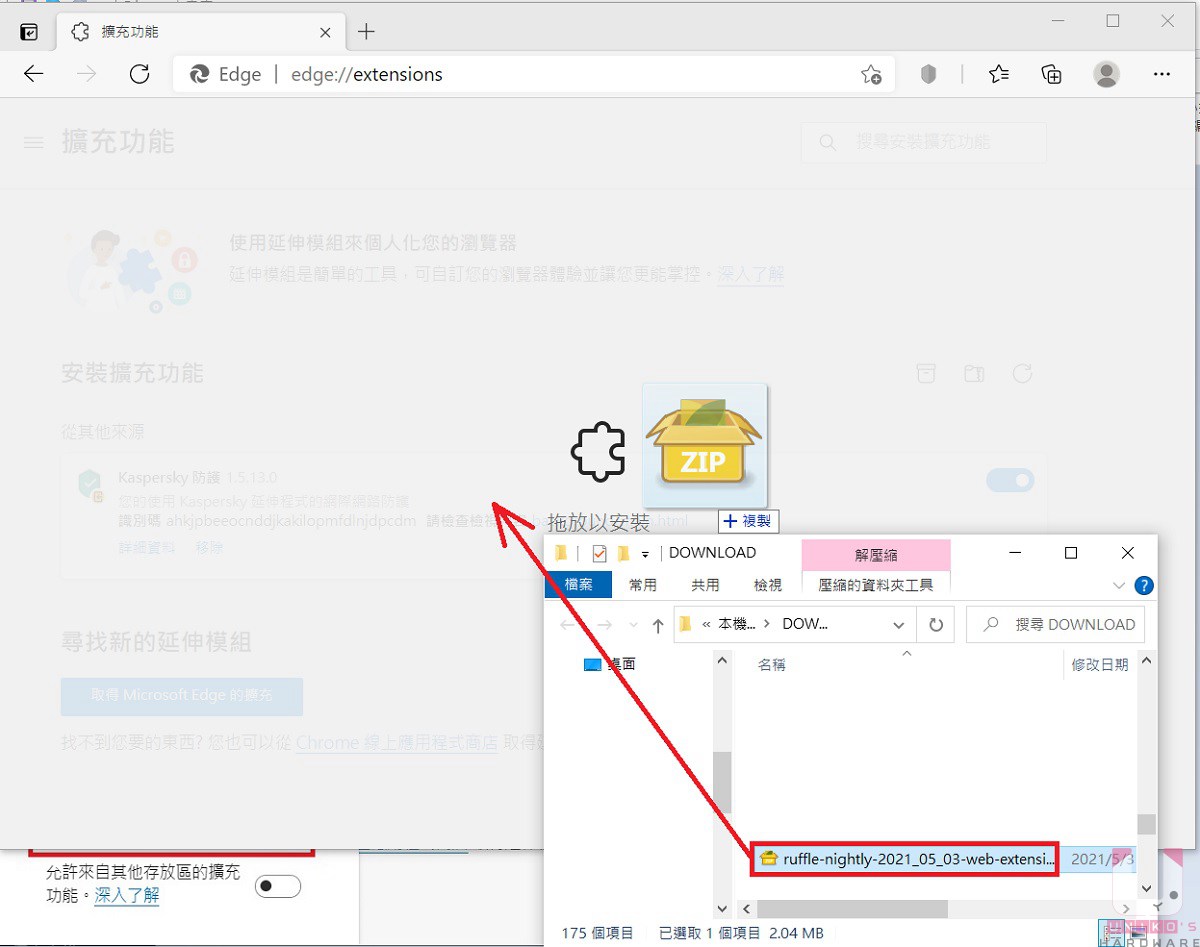Click the pack extension box icon
Viewport: 1200px width, 947px height.
pos(927,373)
